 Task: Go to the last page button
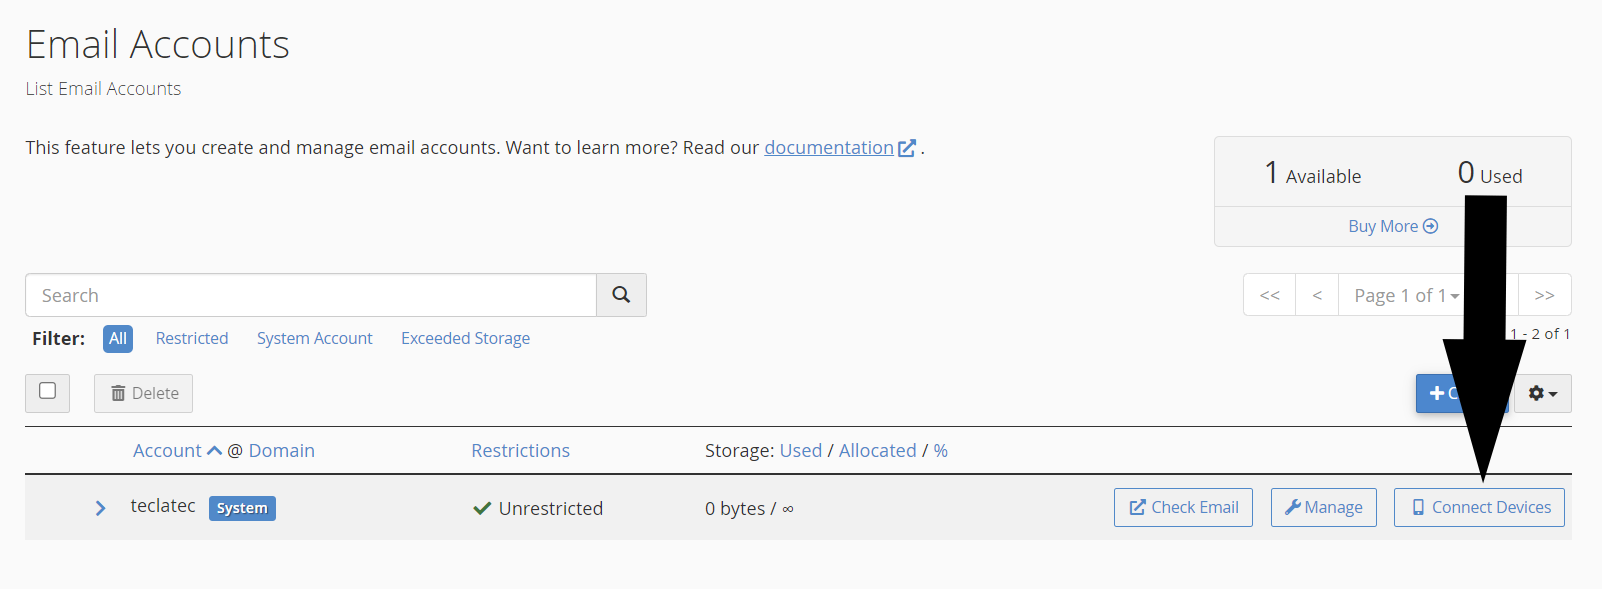[x=1544, y=295]
